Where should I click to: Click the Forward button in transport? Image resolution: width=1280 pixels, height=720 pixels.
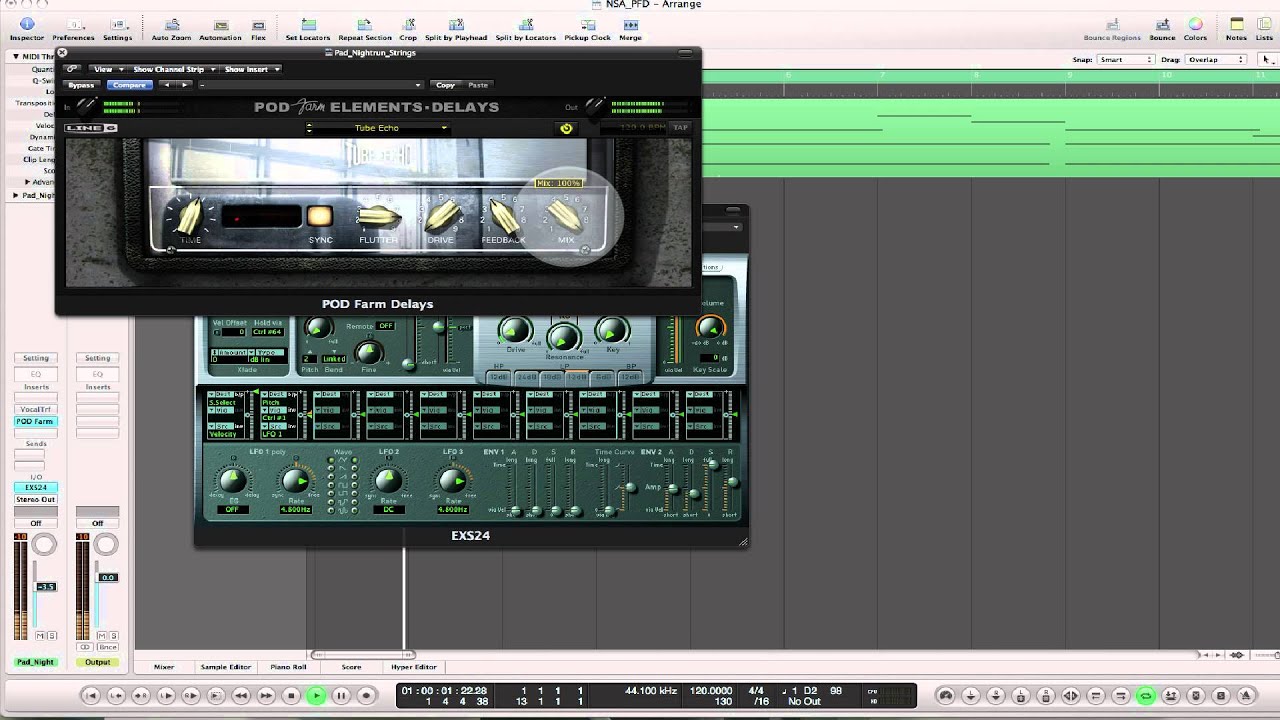coord(266,695)
